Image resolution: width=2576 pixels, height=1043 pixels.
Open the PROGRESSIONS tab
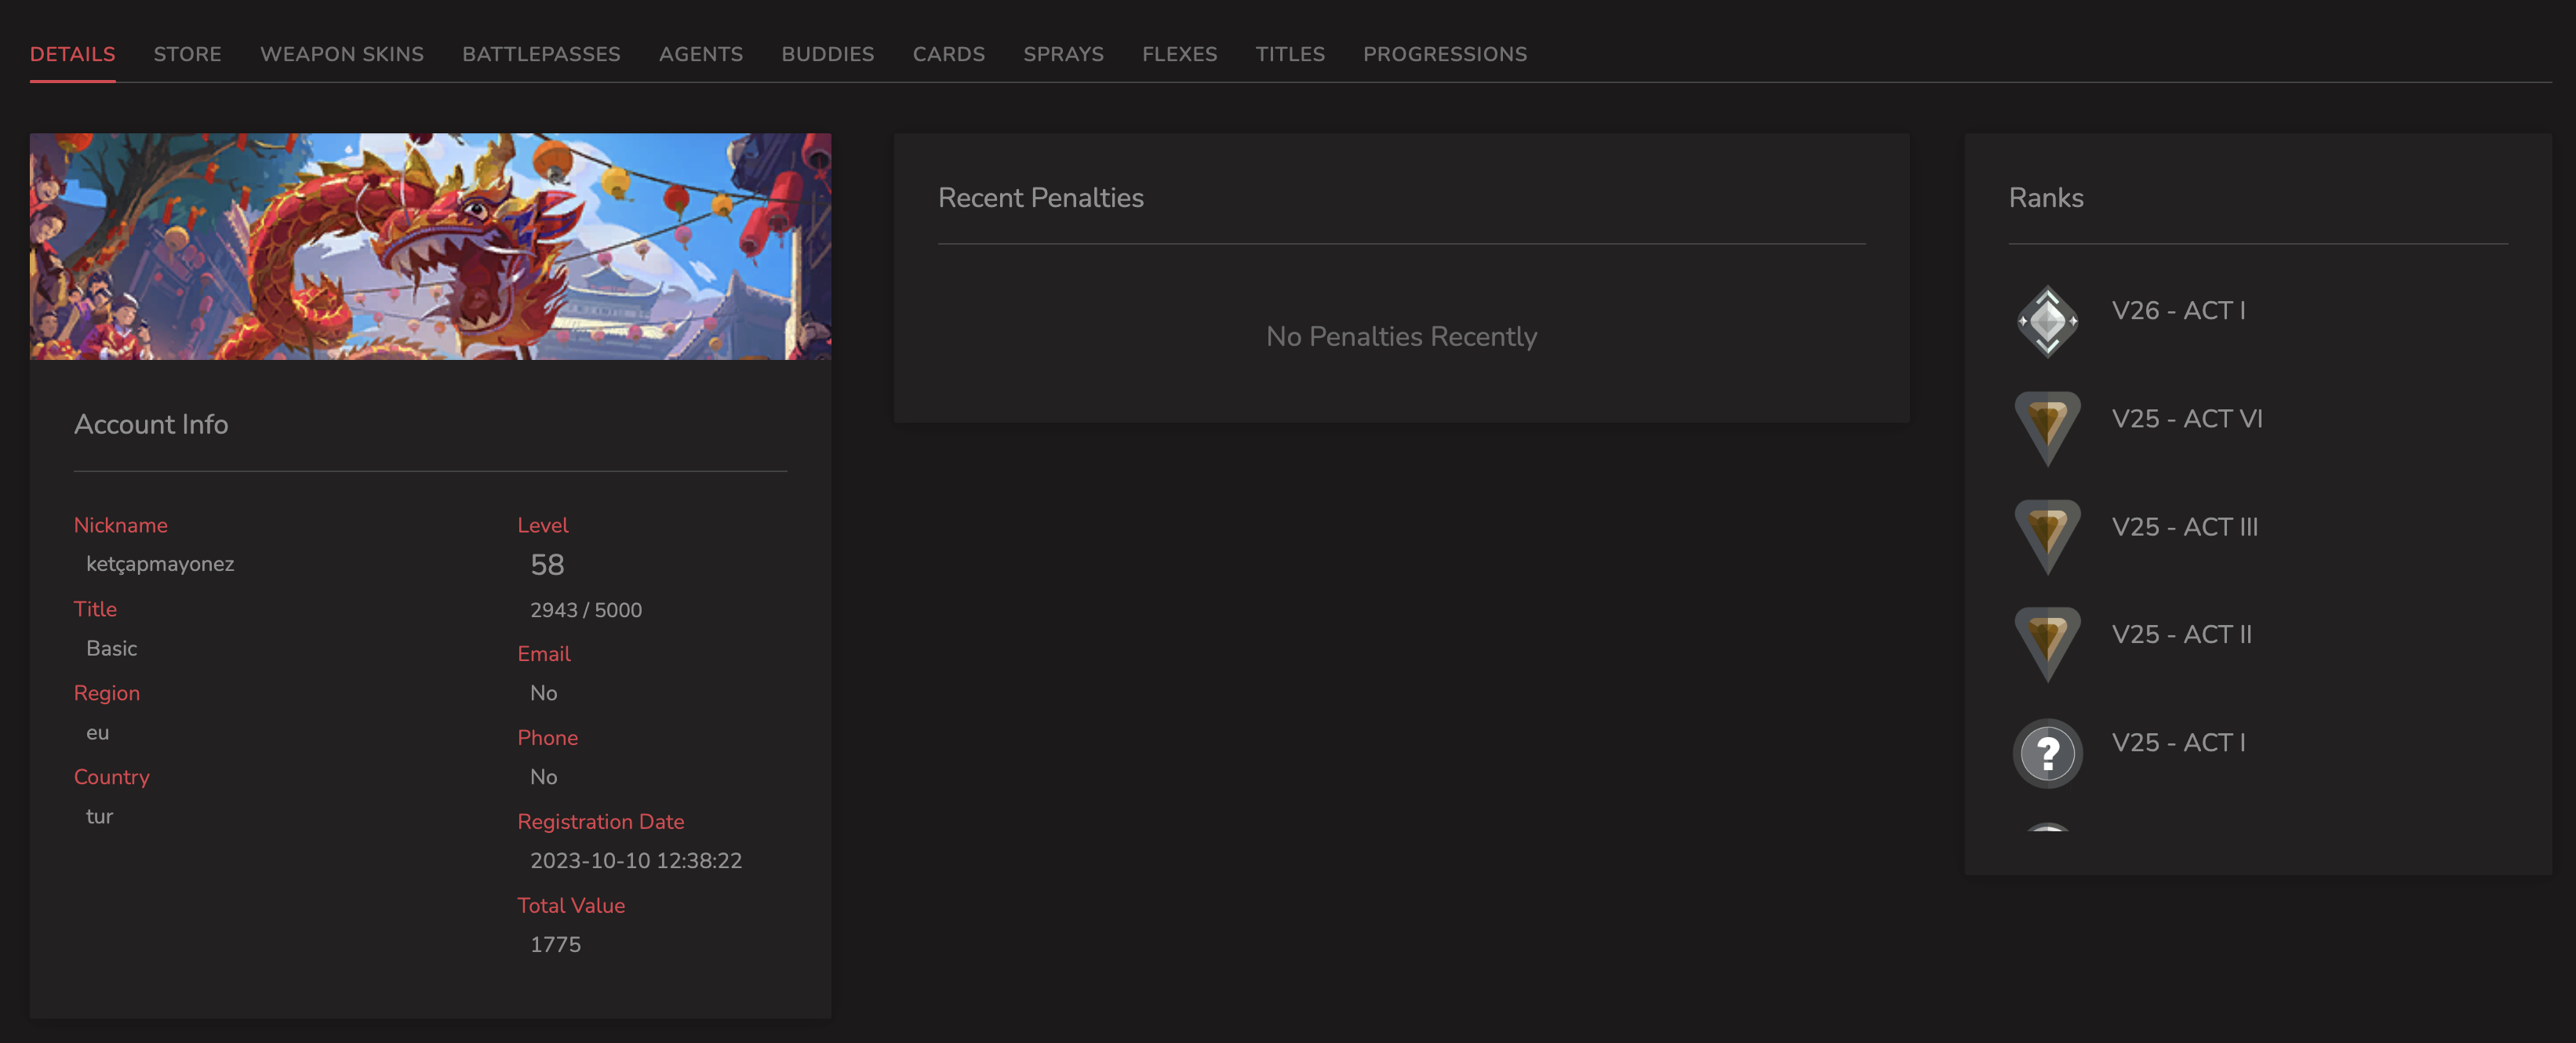pyautogui.click(x=1444, y=54)
